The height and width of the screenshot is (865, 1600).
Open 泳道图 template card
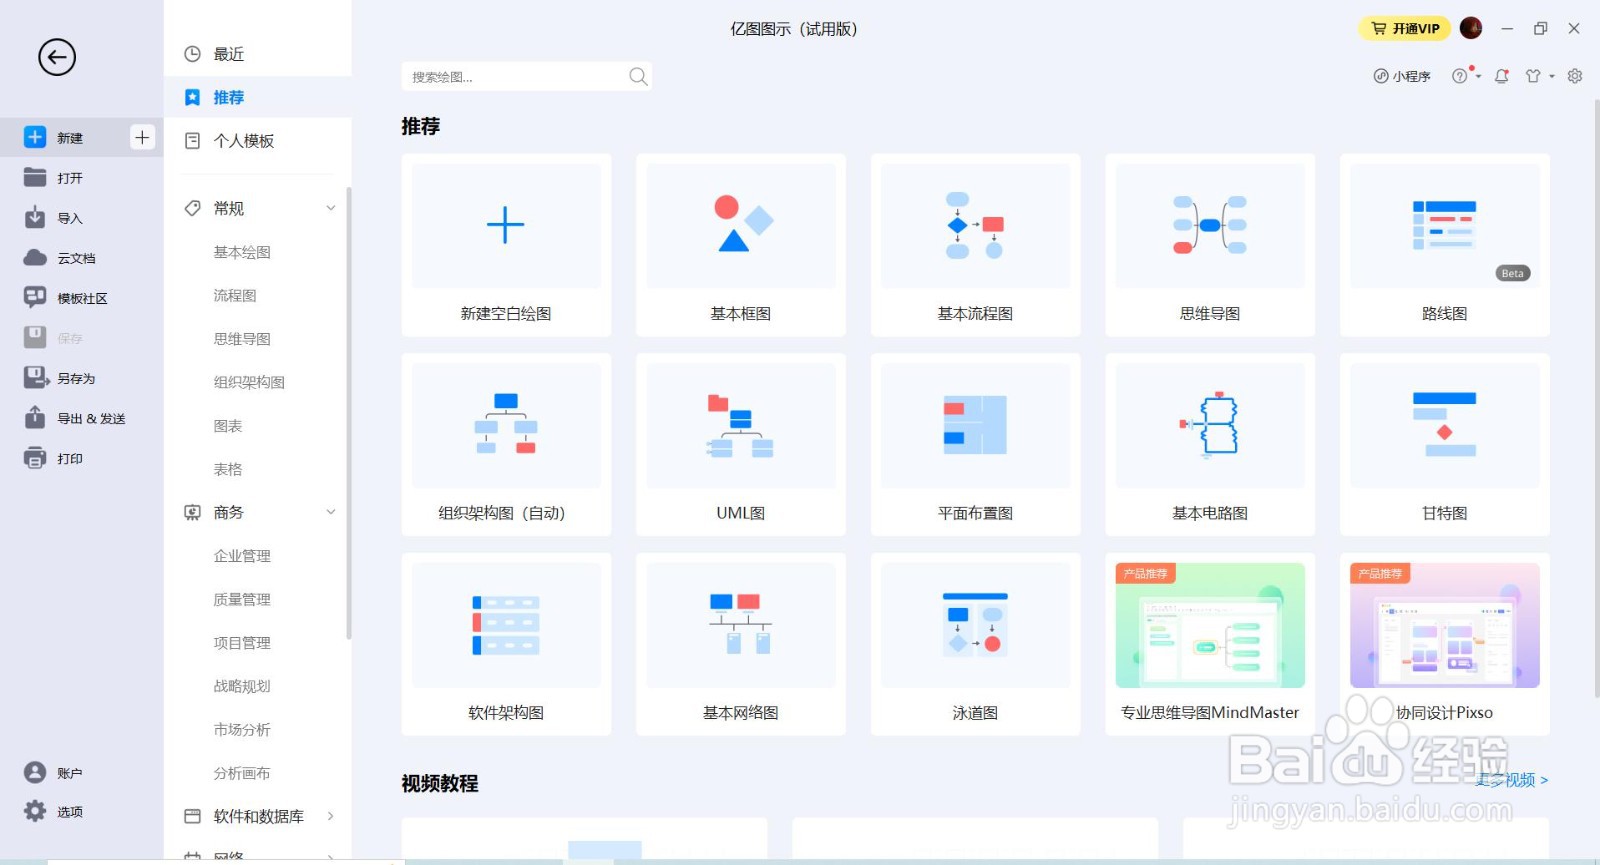click(975, 644)
